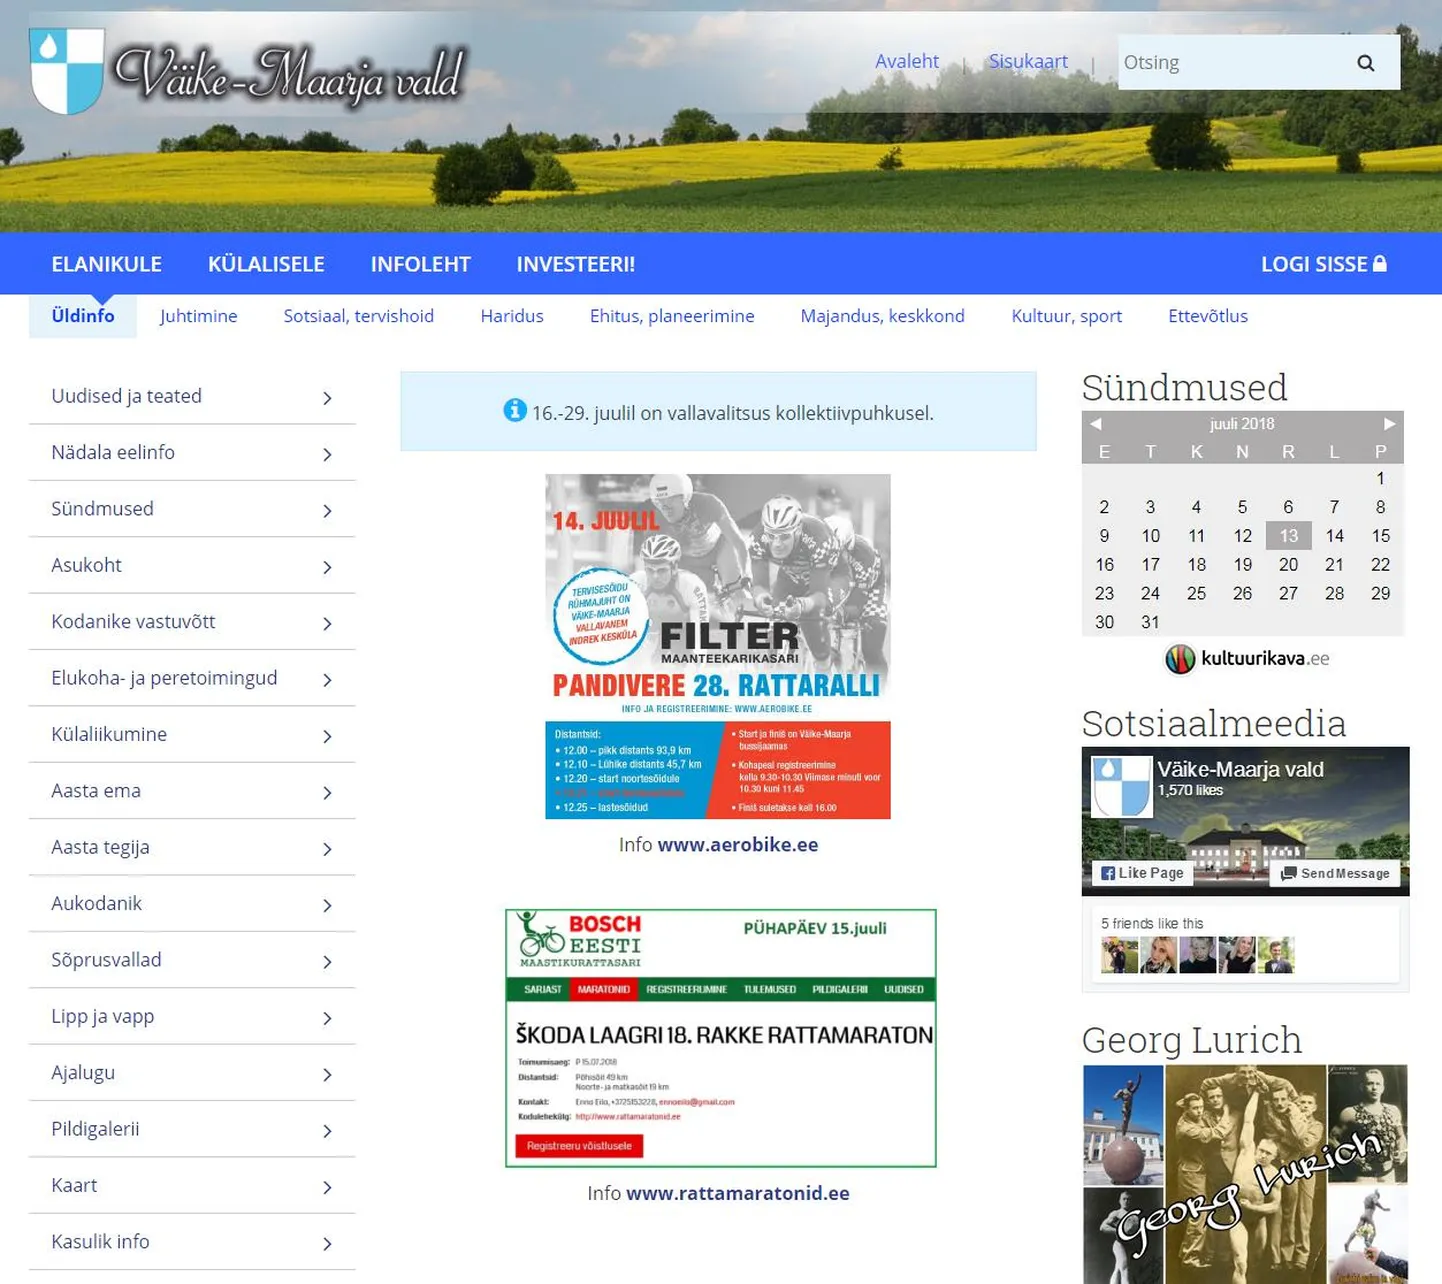Viewport: 1442px width, 1284px height.
Task: Select the Ehitus, planeerimine tab
Action: tap(672, 316)
